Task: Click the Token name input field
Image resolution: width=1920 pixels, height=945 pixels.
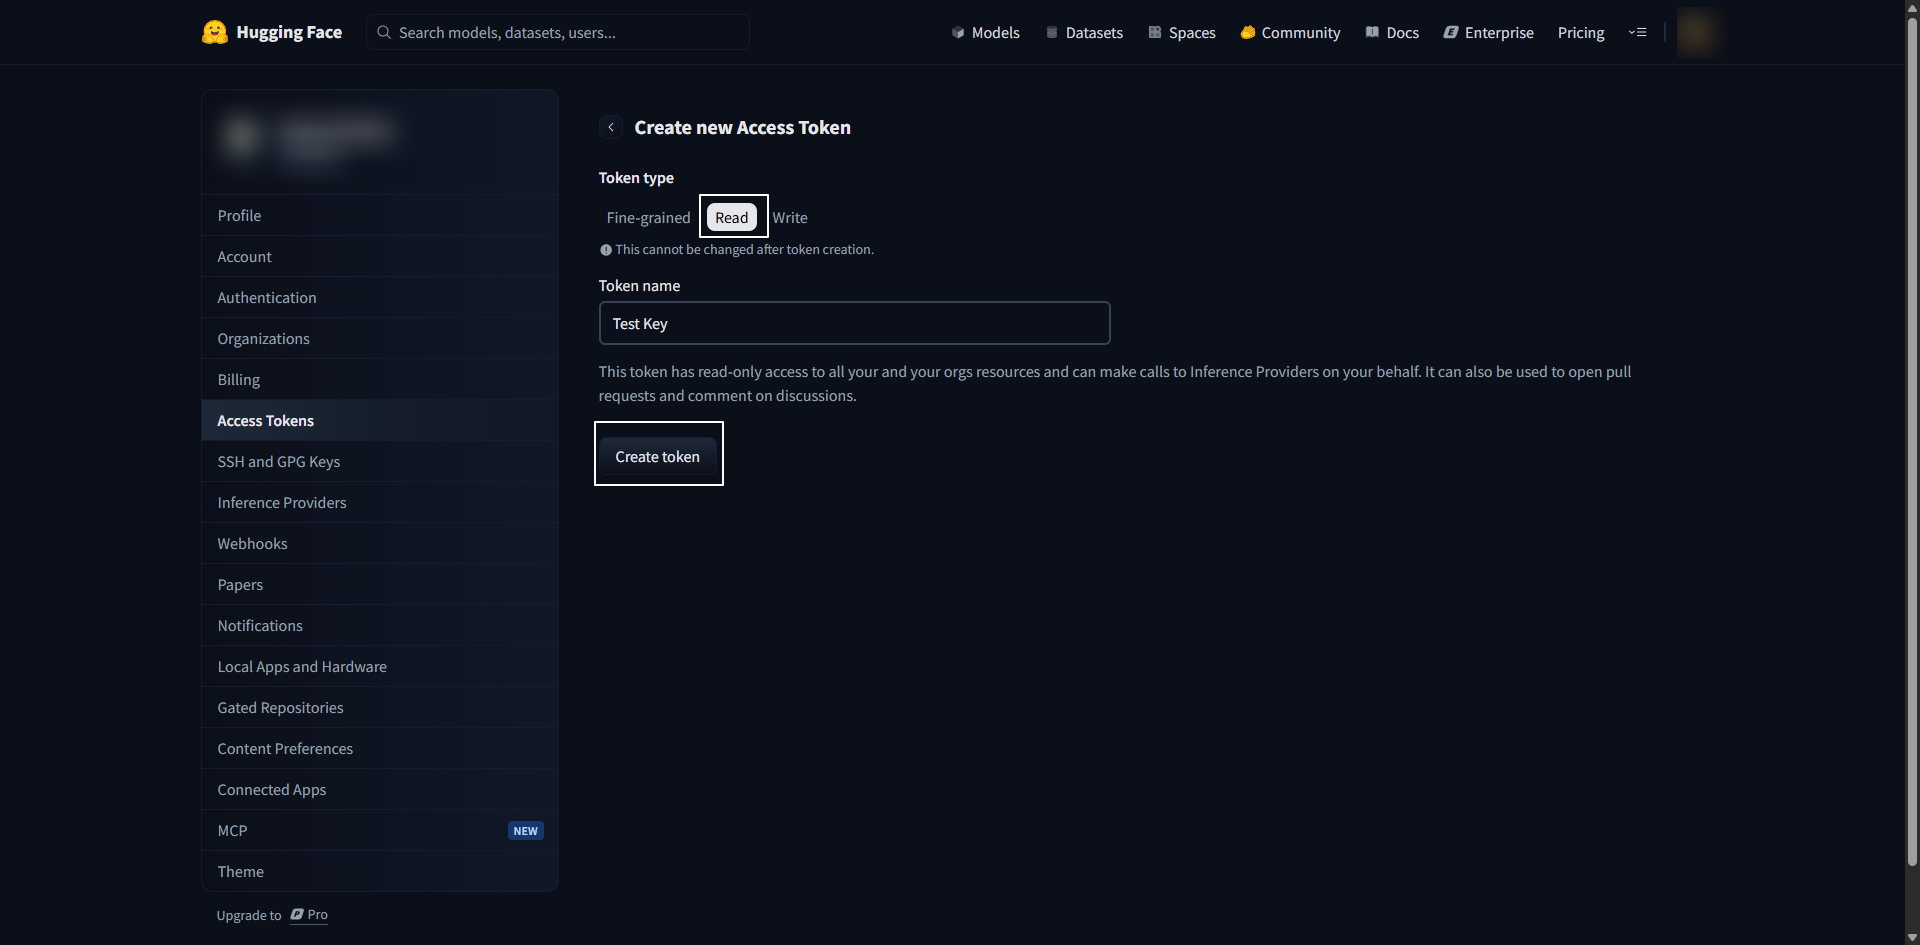Action: [855, 323]
